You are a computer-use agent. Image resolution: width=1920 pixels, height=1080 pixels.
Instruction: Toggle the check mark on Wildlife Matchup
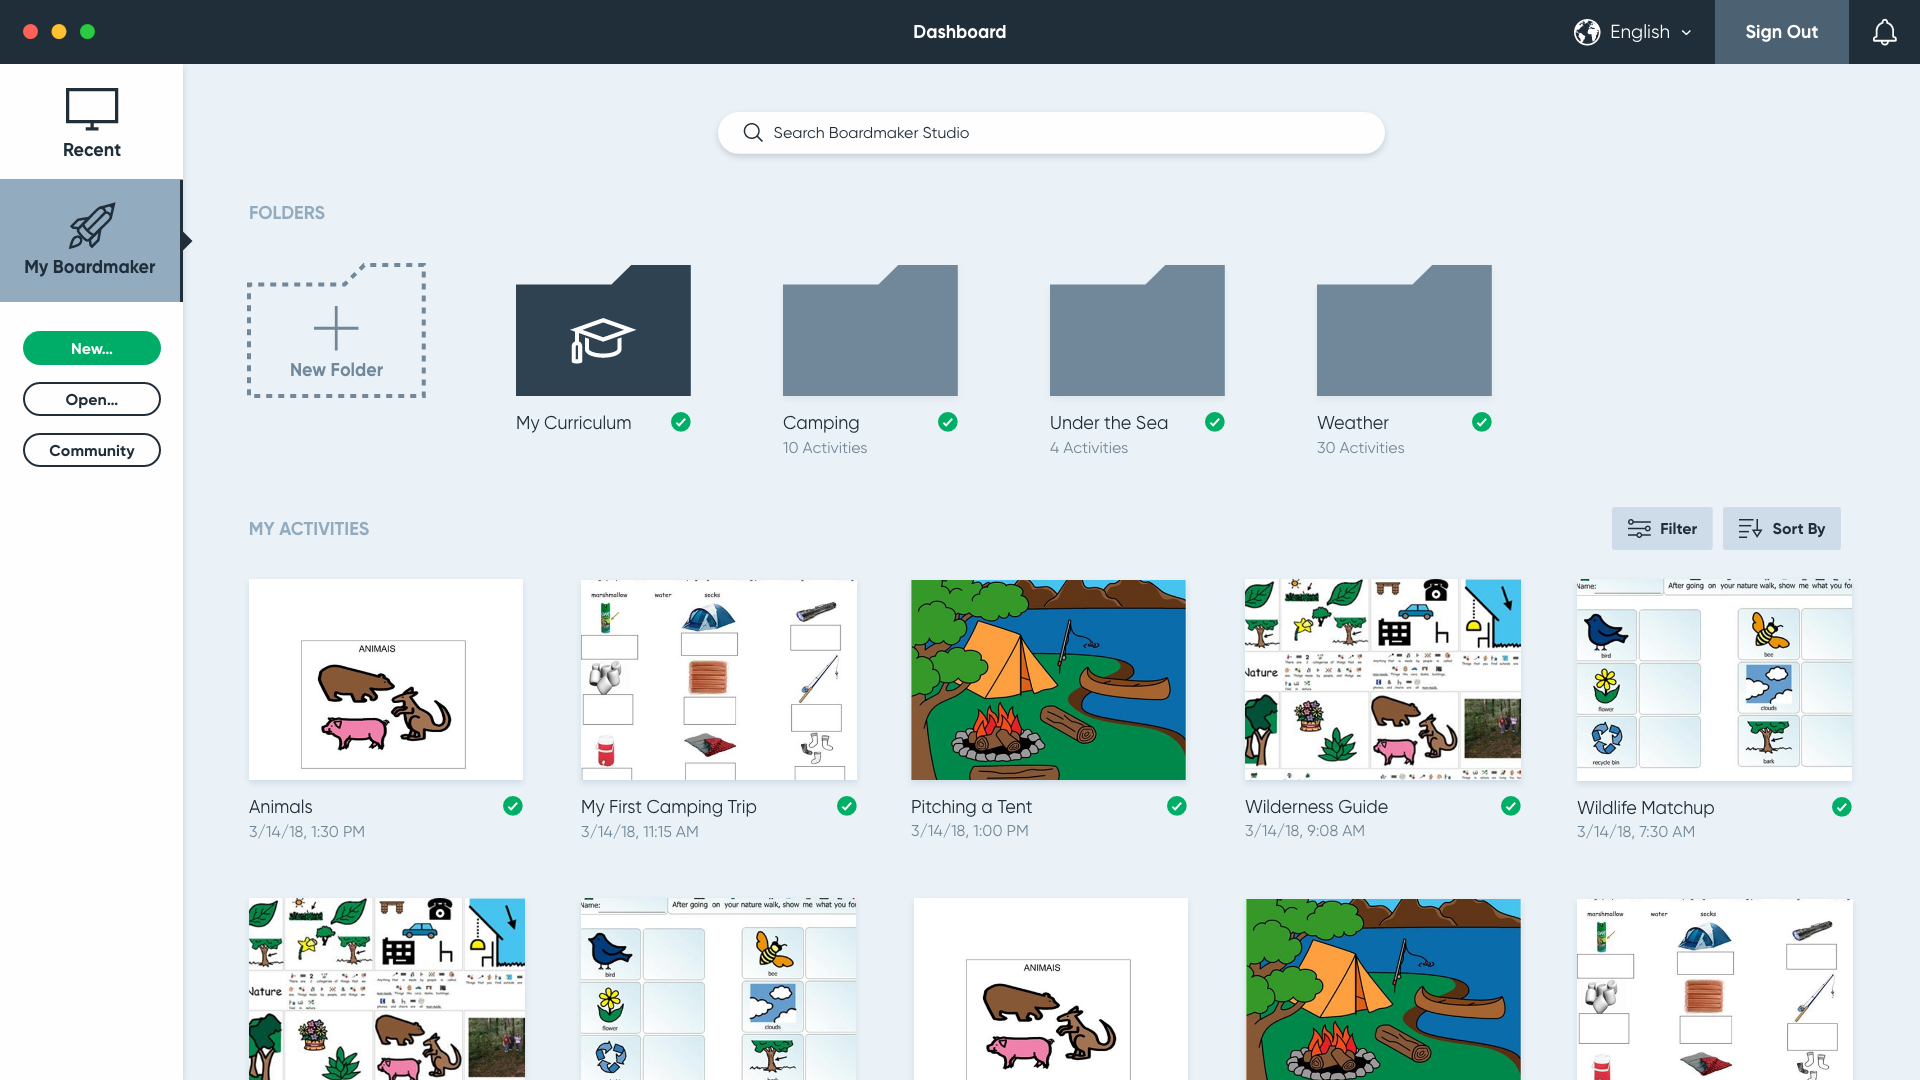[1842, 807]
